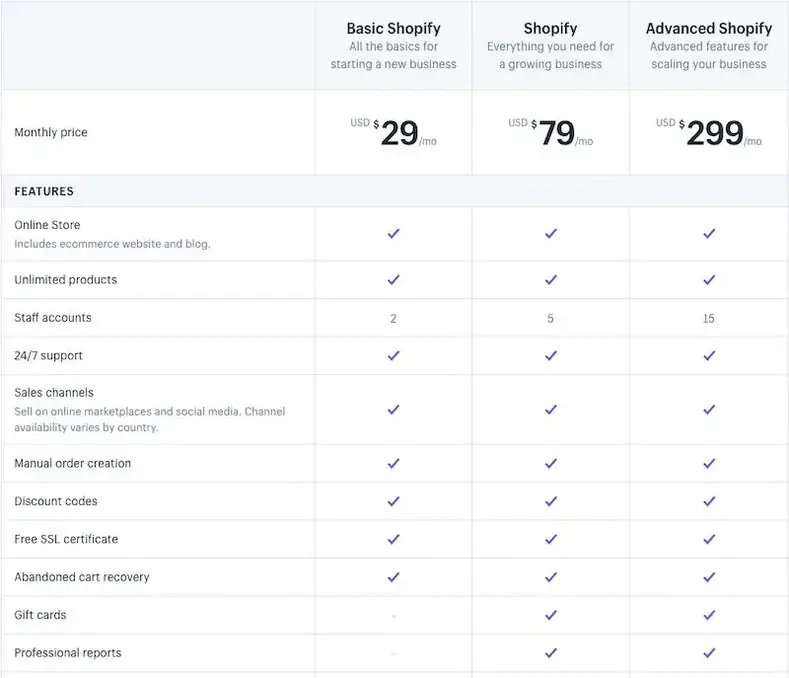This screenshot has height=678, width=789.
Task: Click Basic Shopify Free SSL certificate checkmark
Action: pos(393,539)
